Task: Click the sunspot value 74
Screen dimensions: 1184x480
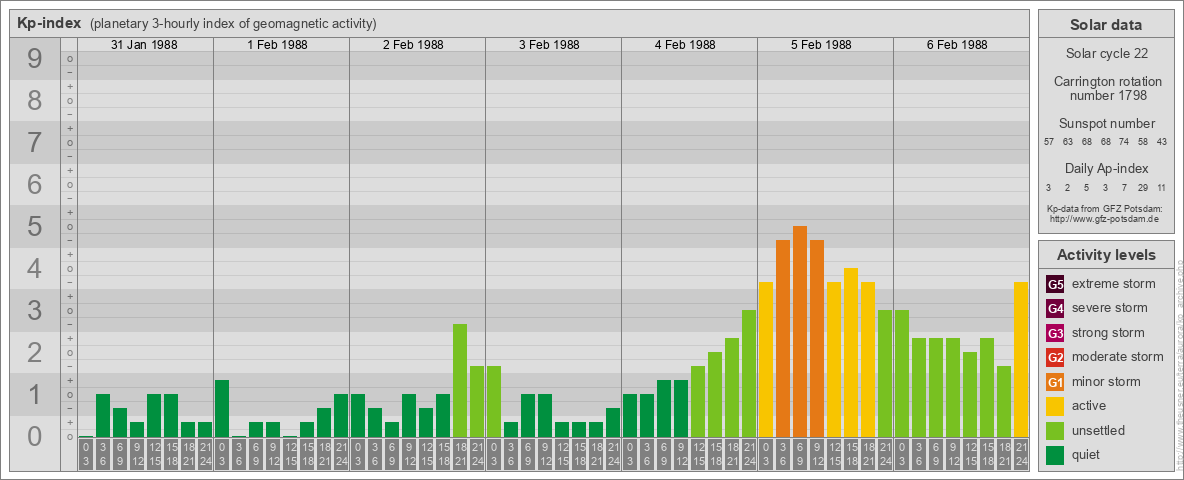Action: click(x=1124, y=142)
